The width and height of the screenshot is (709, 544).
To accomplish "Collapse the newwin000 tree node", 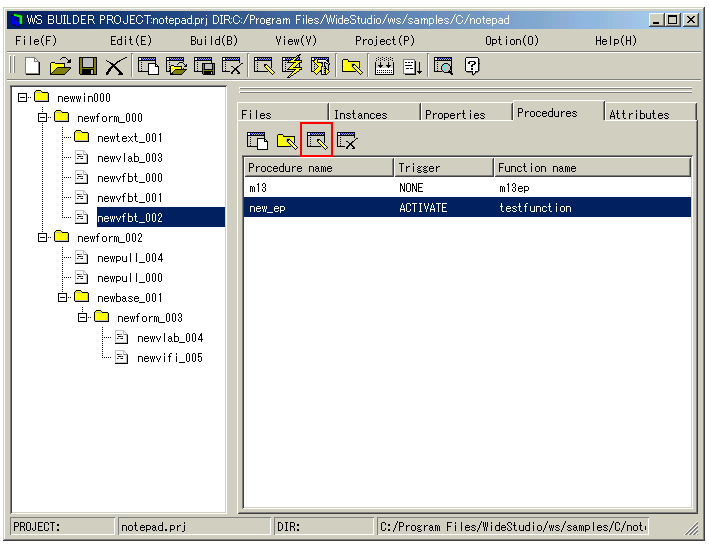I will (23, 97).
